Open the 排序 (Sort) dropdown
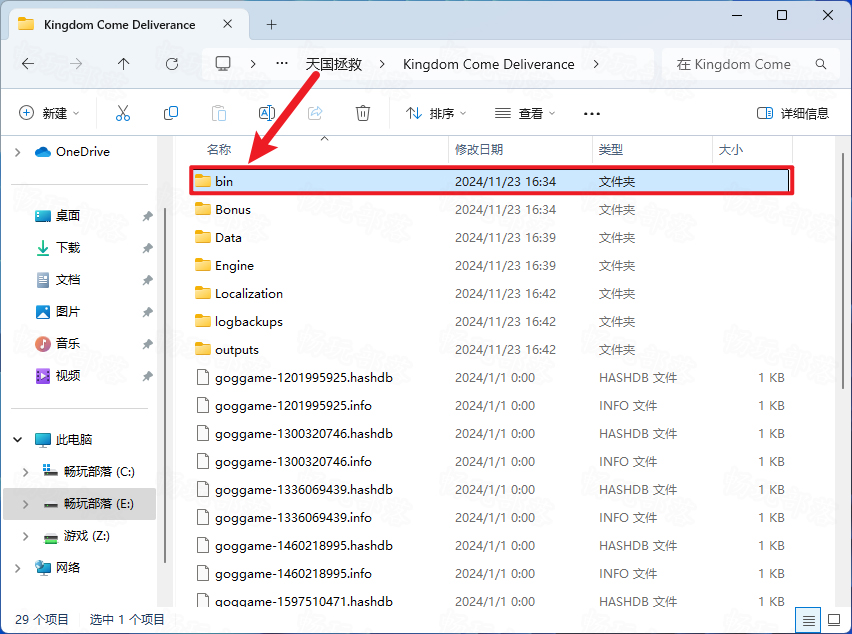Image resolution: width=852 pixels, height=634 pixels. (x=436, y=113)
